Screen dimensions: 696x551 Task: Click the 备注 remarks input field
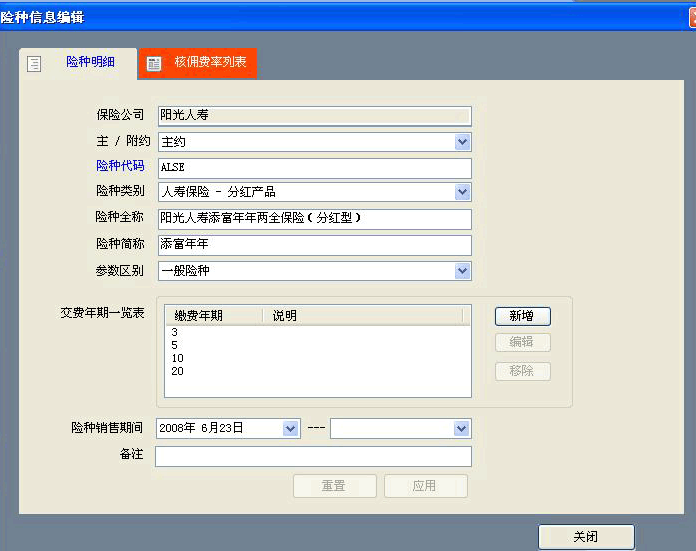[313, 456]
